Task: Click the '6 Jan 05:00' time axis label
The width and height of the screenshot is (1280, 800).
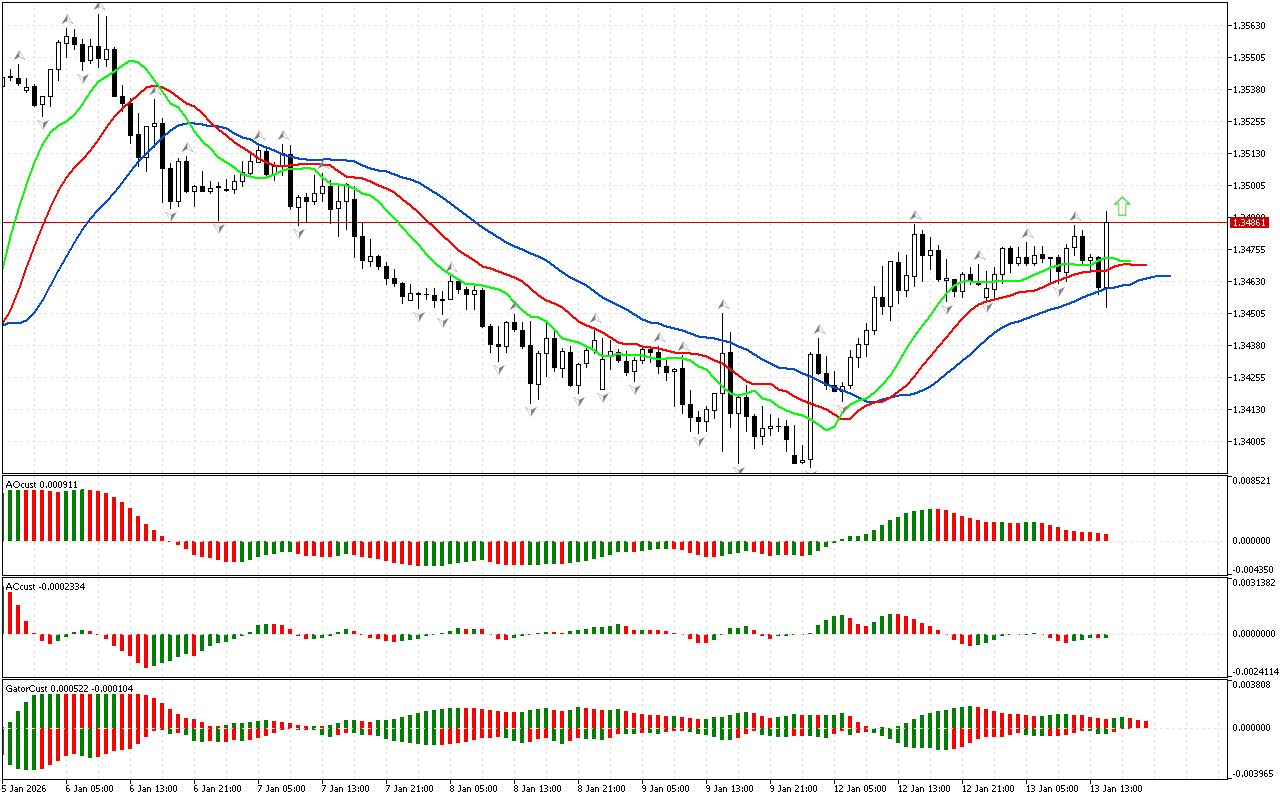Action: pos(87,789)
